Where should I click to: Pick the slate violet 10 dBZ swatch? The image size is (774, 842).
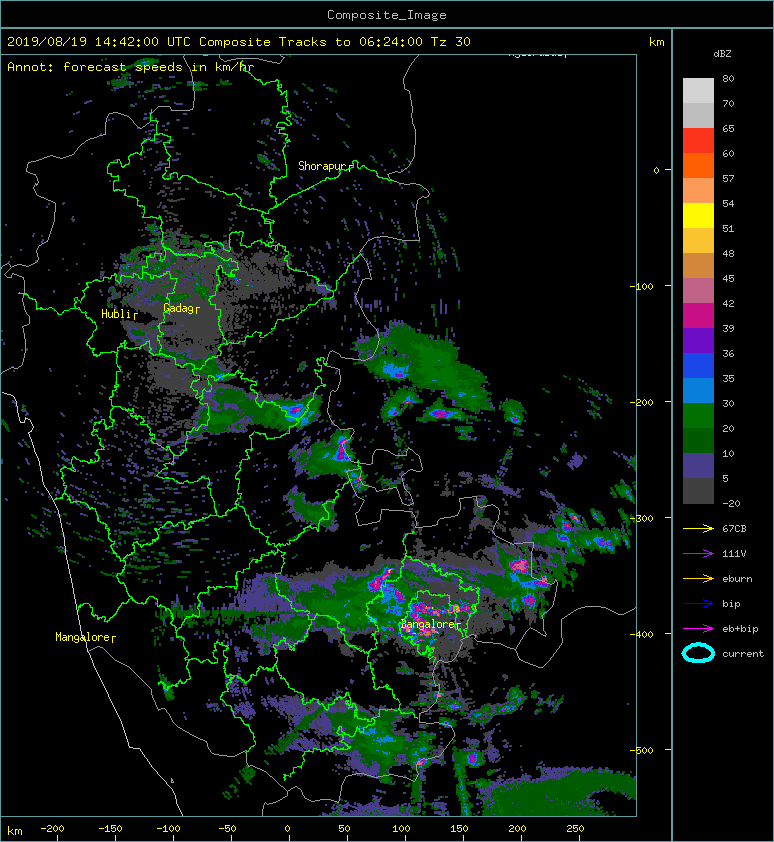point(698,465)
